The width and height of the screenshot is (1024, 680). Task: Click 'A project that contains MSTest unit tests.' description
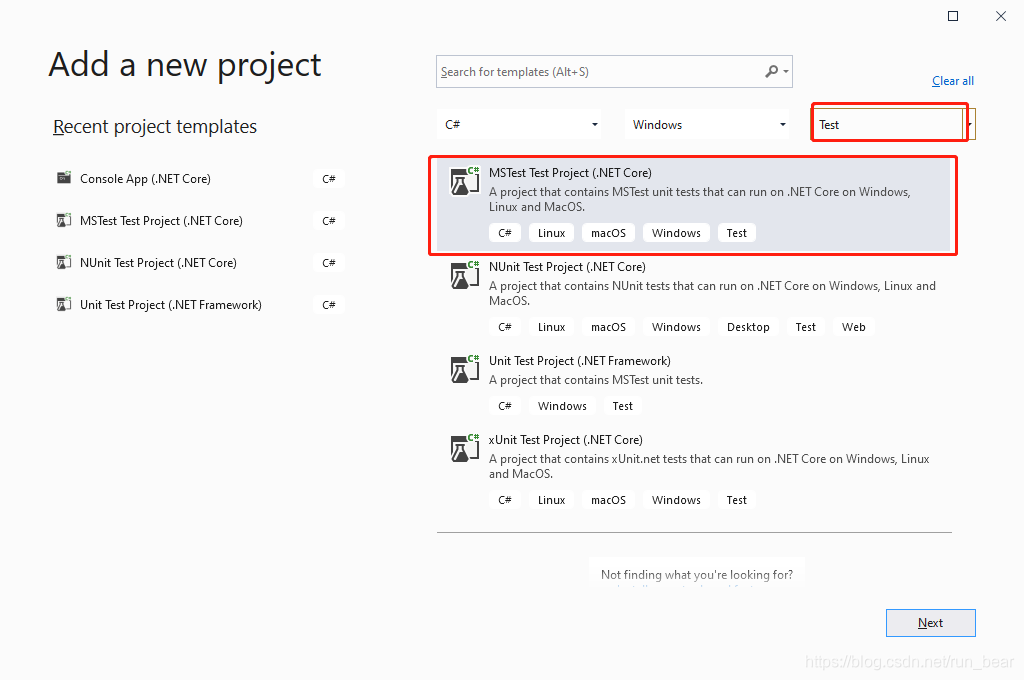(x=596, y=380)
